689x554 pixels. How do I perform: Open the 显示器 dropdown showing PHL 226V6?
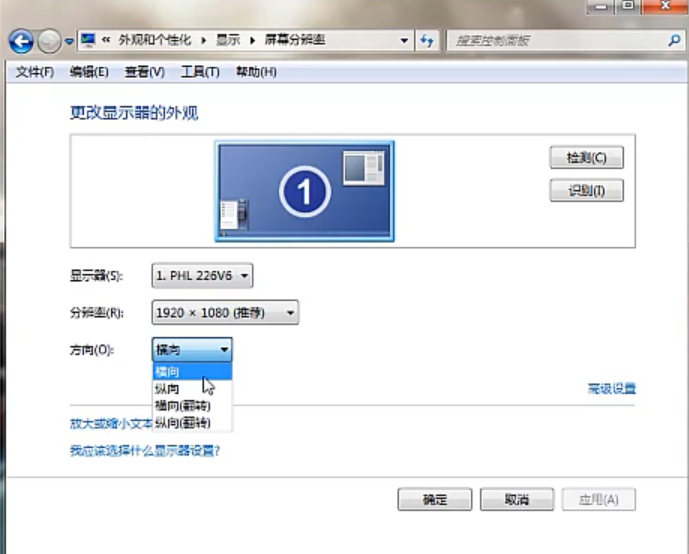click(x=202, y=275)
